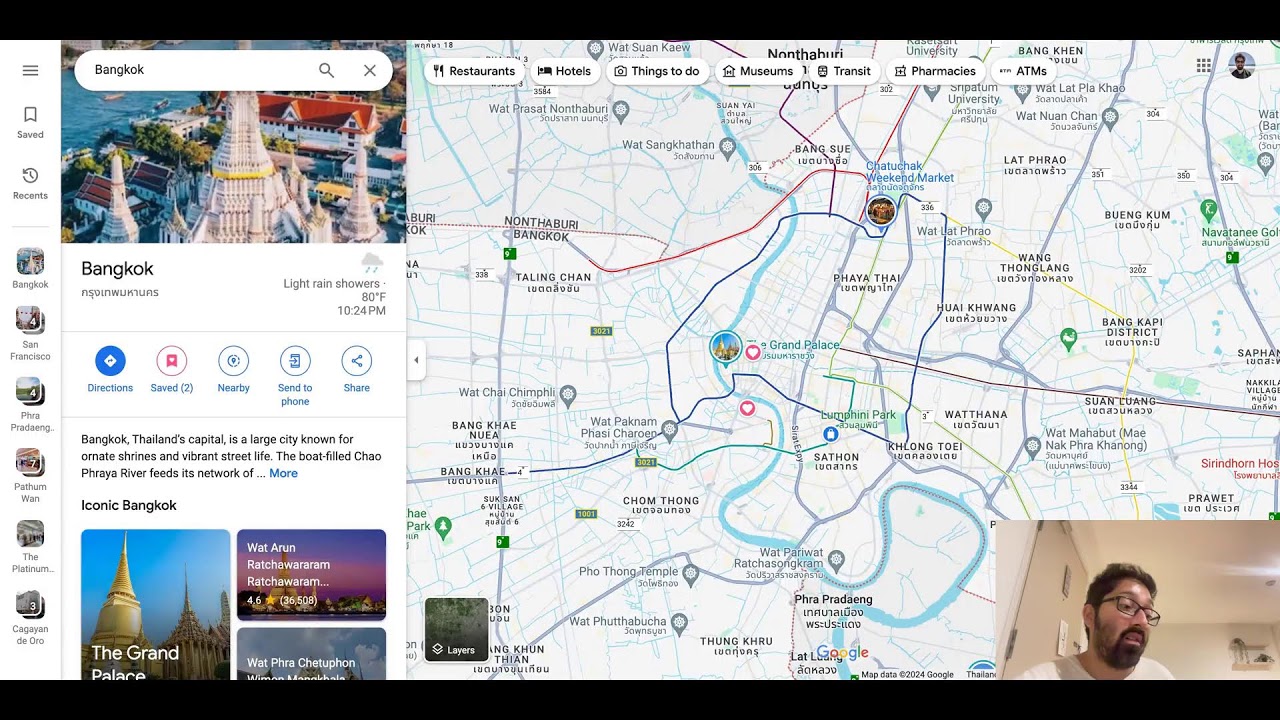Viewport: 1280px width, 720px height.
Task: Click the Wat Phutthabucha marker
Action: point(679,622)
